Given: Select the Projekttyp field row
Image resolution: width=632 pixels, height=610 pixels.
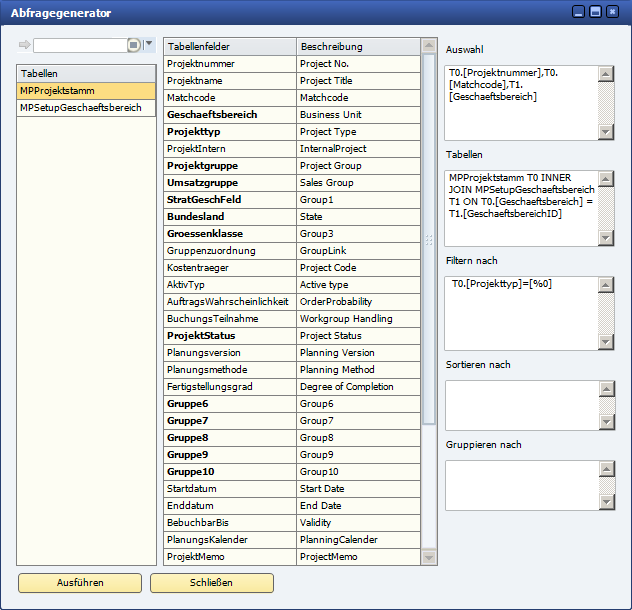Looking at the screenshot, I should point(230,132).
